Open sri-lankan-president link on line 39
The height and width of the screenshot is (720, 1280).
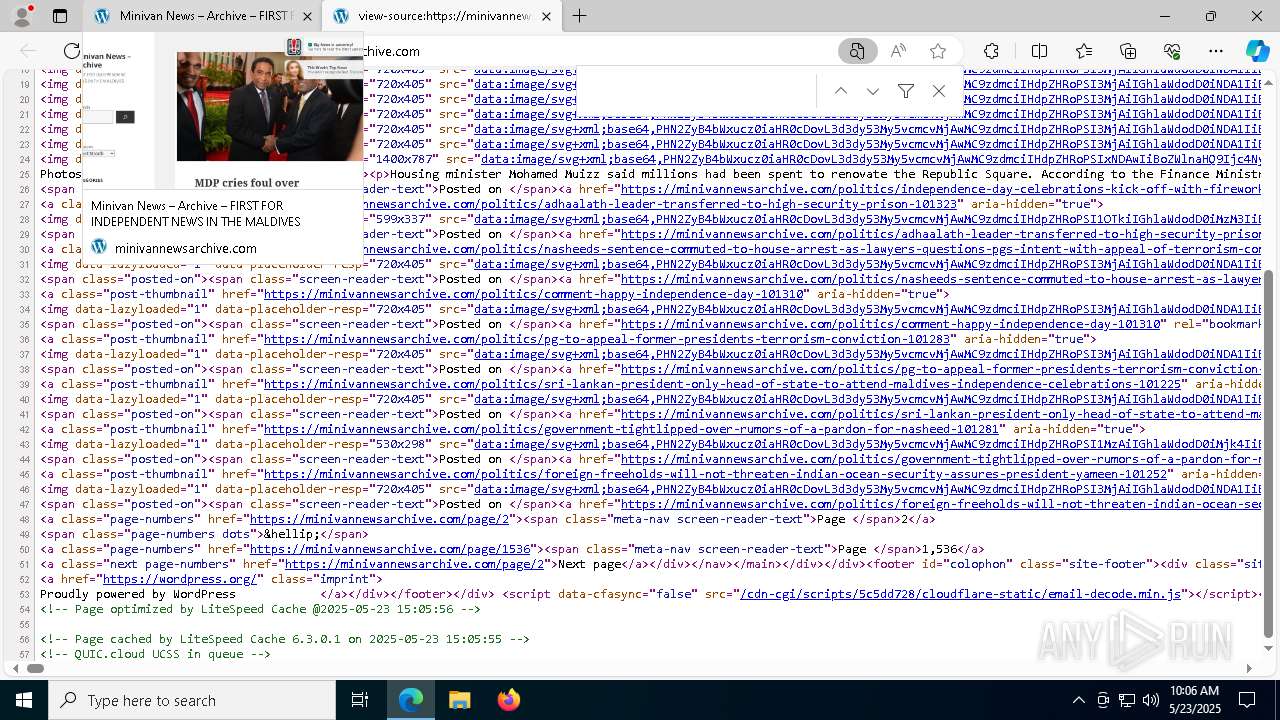pos(723,384)
